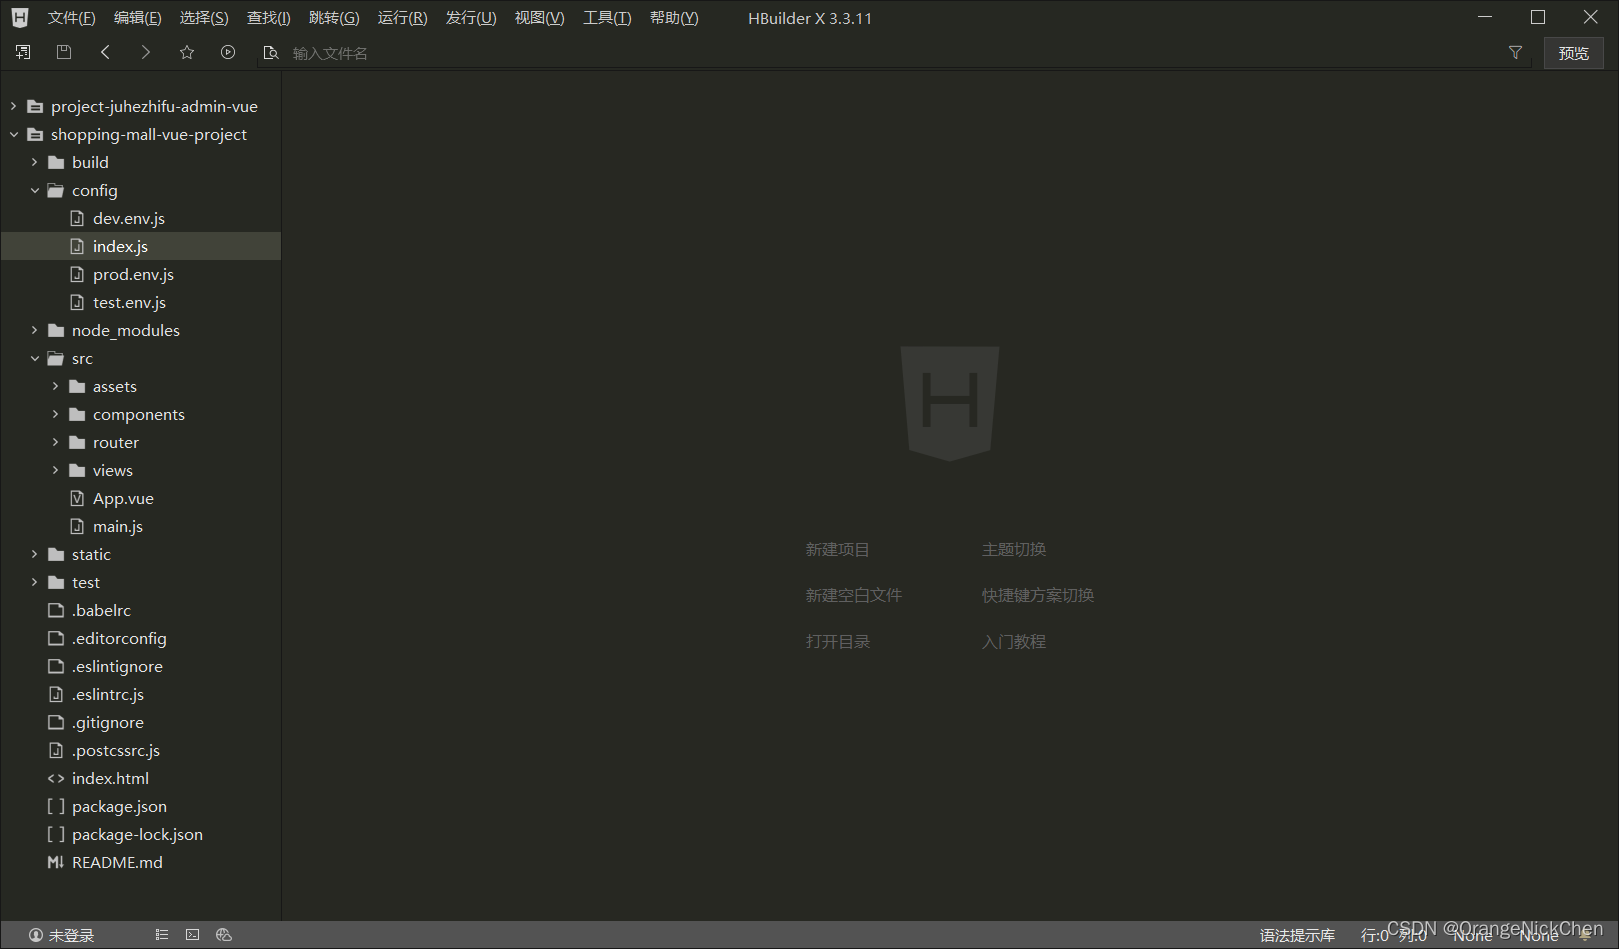Expand the static folder
Image resolution: width=1619 pixels, height=949 pixels.
pyautogui.click(x=34, y=554)
